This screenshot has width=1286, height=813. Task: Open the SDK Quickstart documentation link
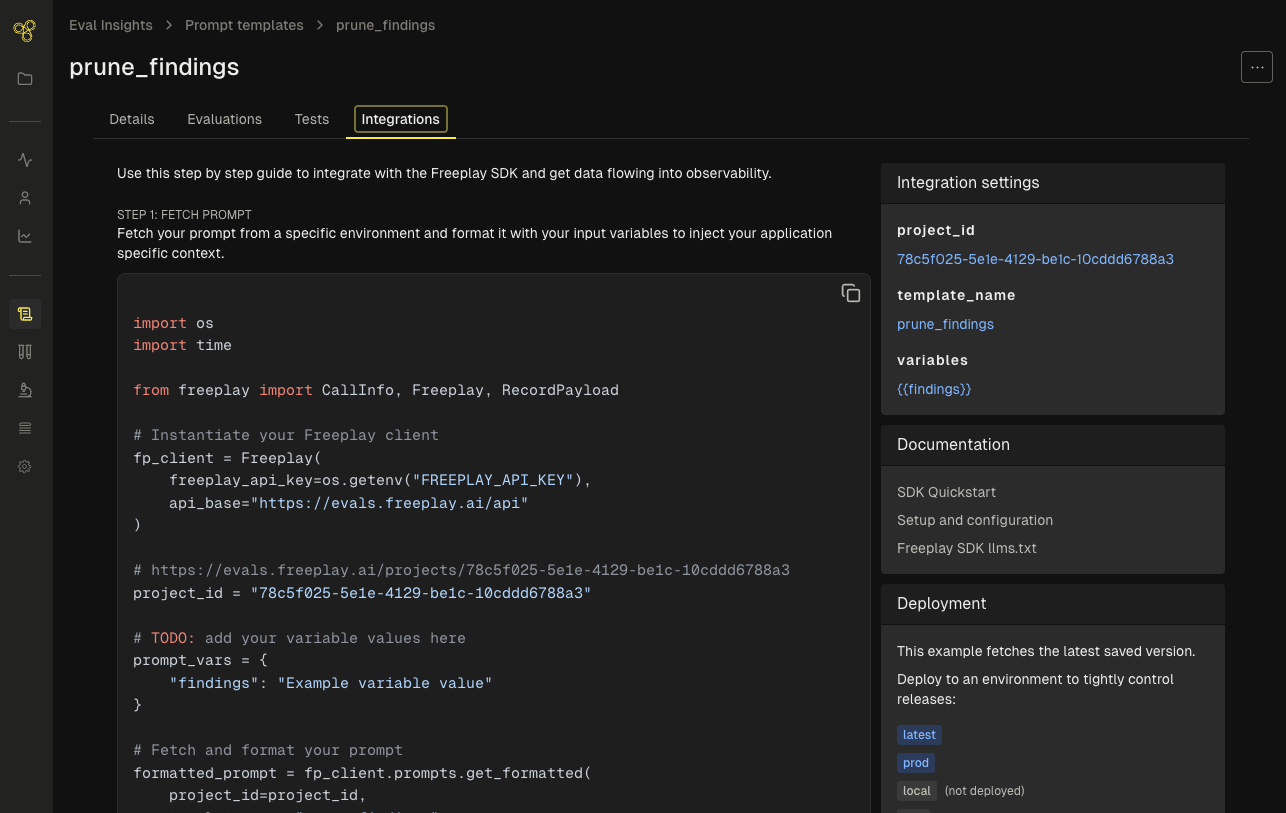pos(946,492)
